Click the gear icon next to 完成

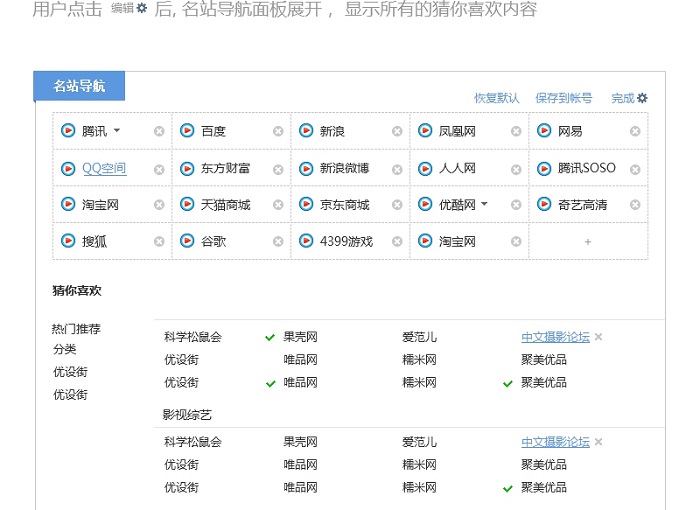tap(642, 98)
